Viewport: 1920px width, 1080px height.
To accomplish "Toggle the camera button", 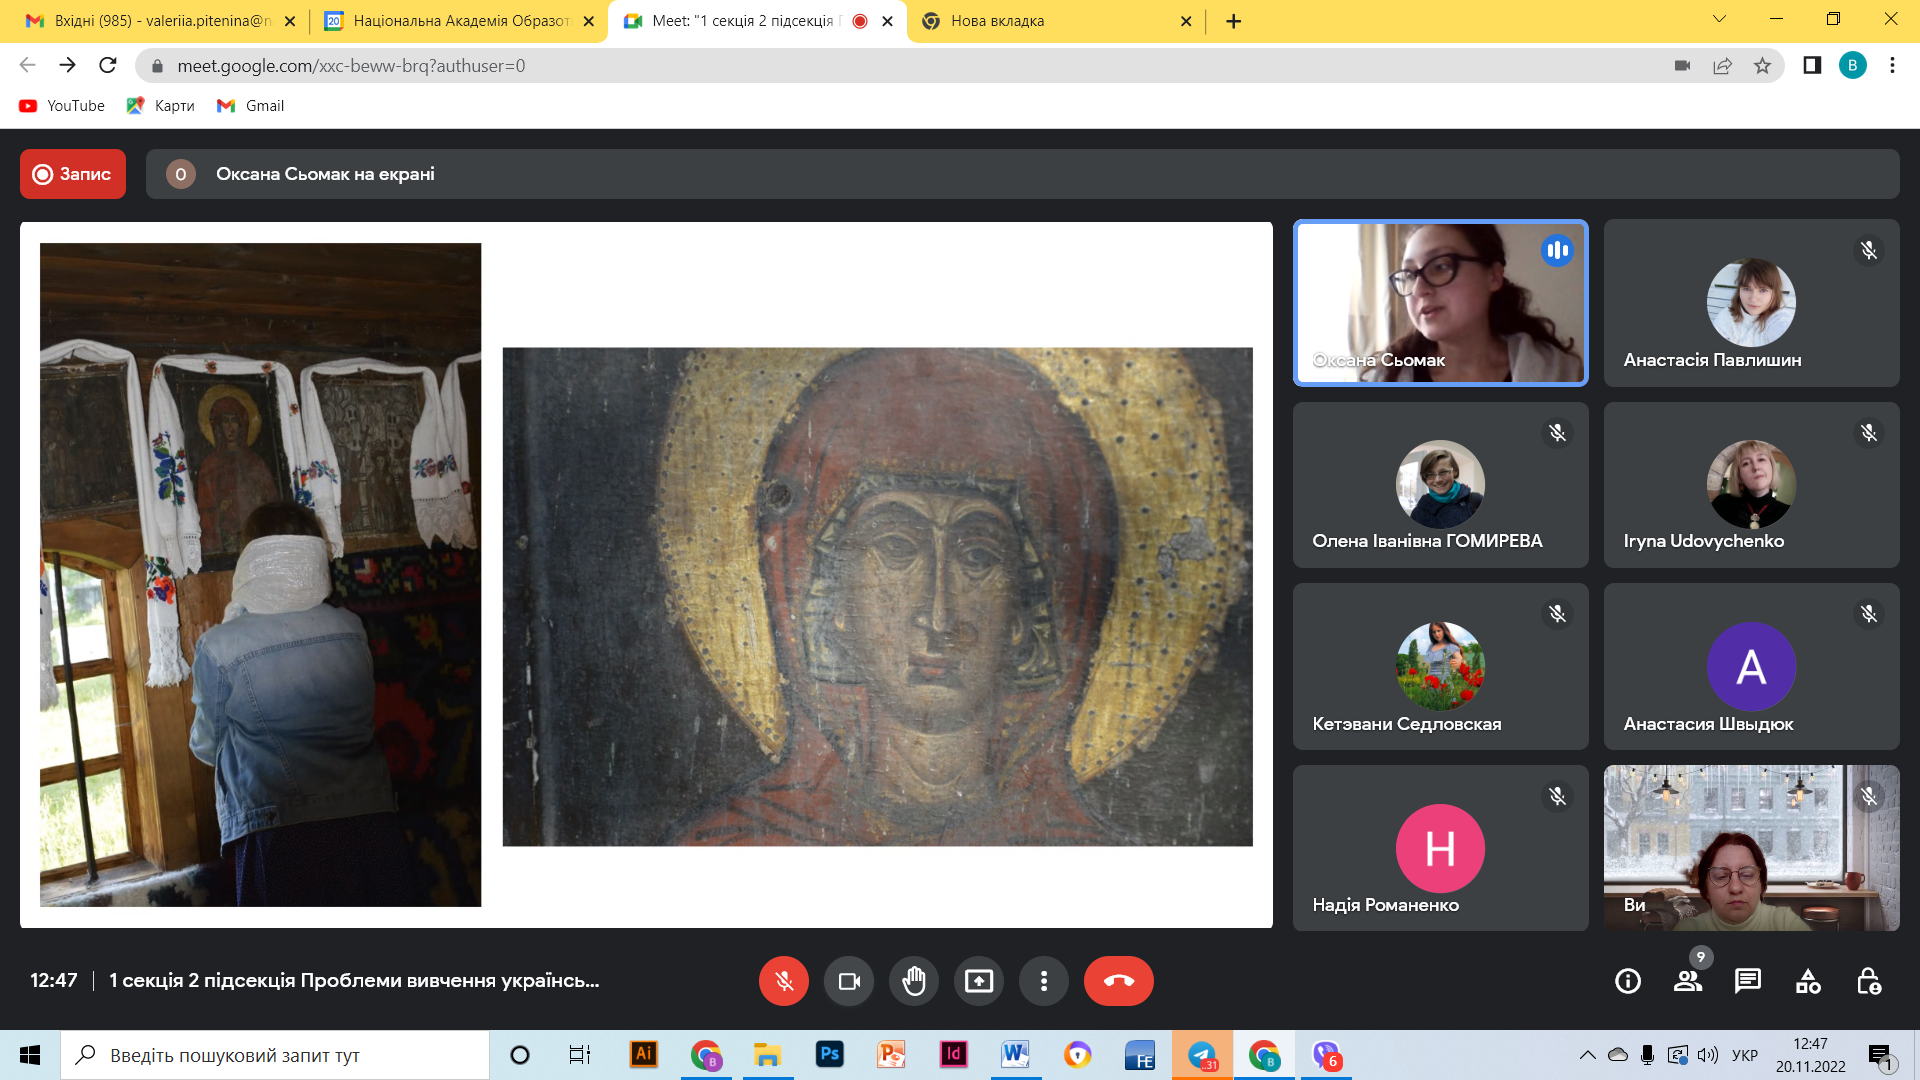I will [x=849, y=981].
